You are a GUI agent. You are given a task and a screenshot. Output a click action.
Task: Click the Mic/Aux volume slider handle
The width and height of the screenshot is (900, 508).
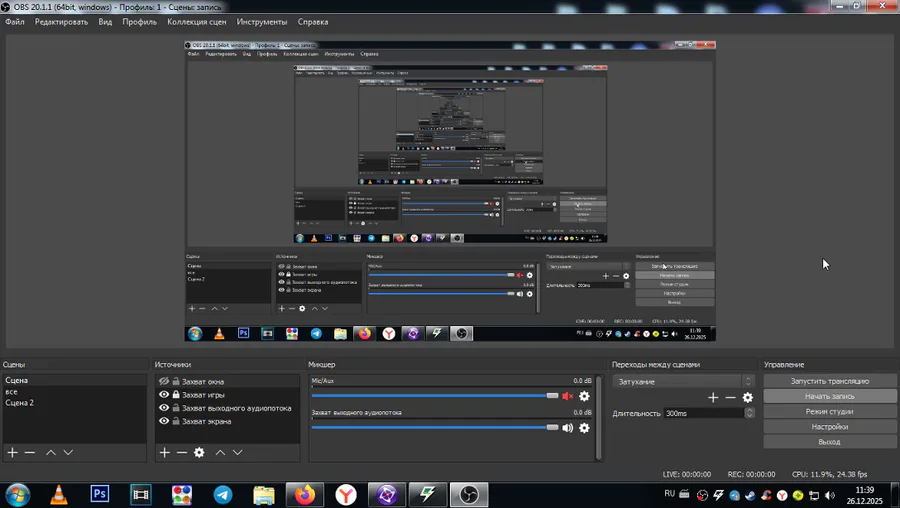552,395
